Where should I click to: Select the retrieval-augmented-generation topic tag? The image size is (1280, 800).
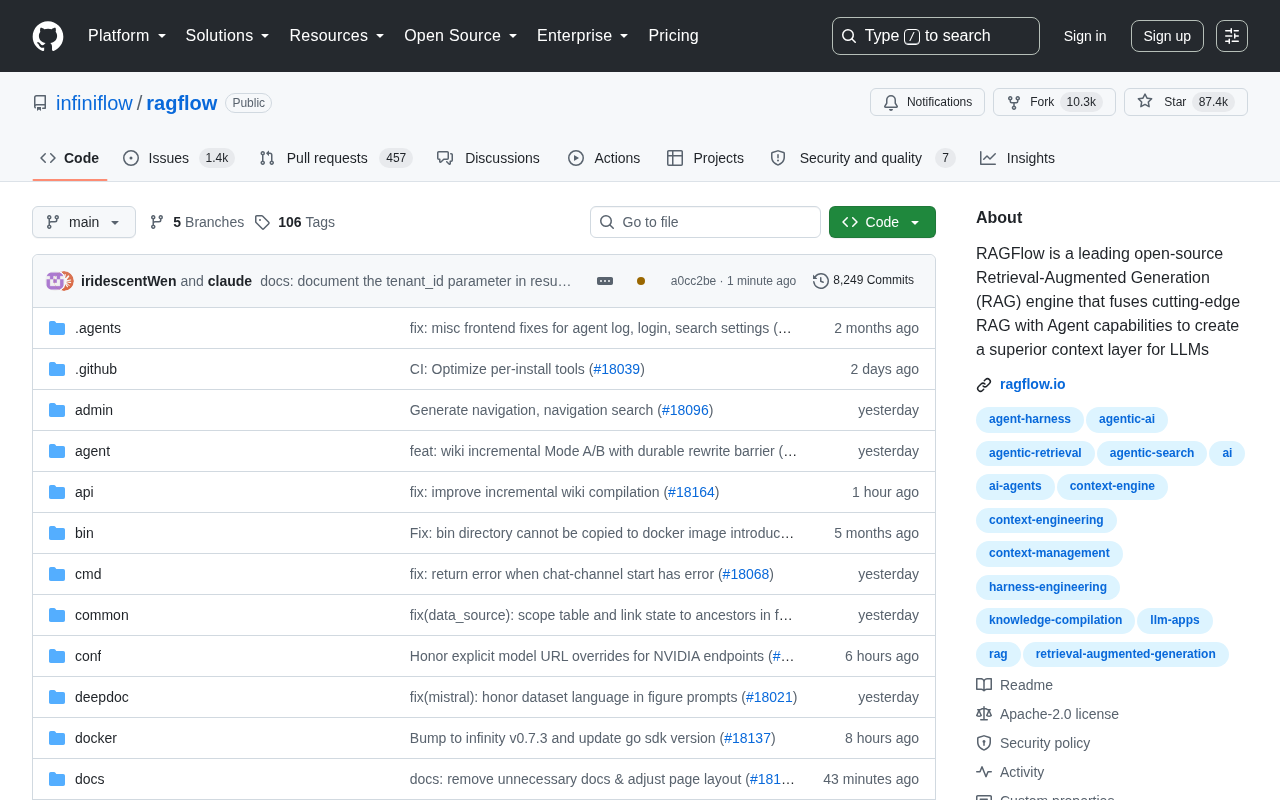point(1126,655)
